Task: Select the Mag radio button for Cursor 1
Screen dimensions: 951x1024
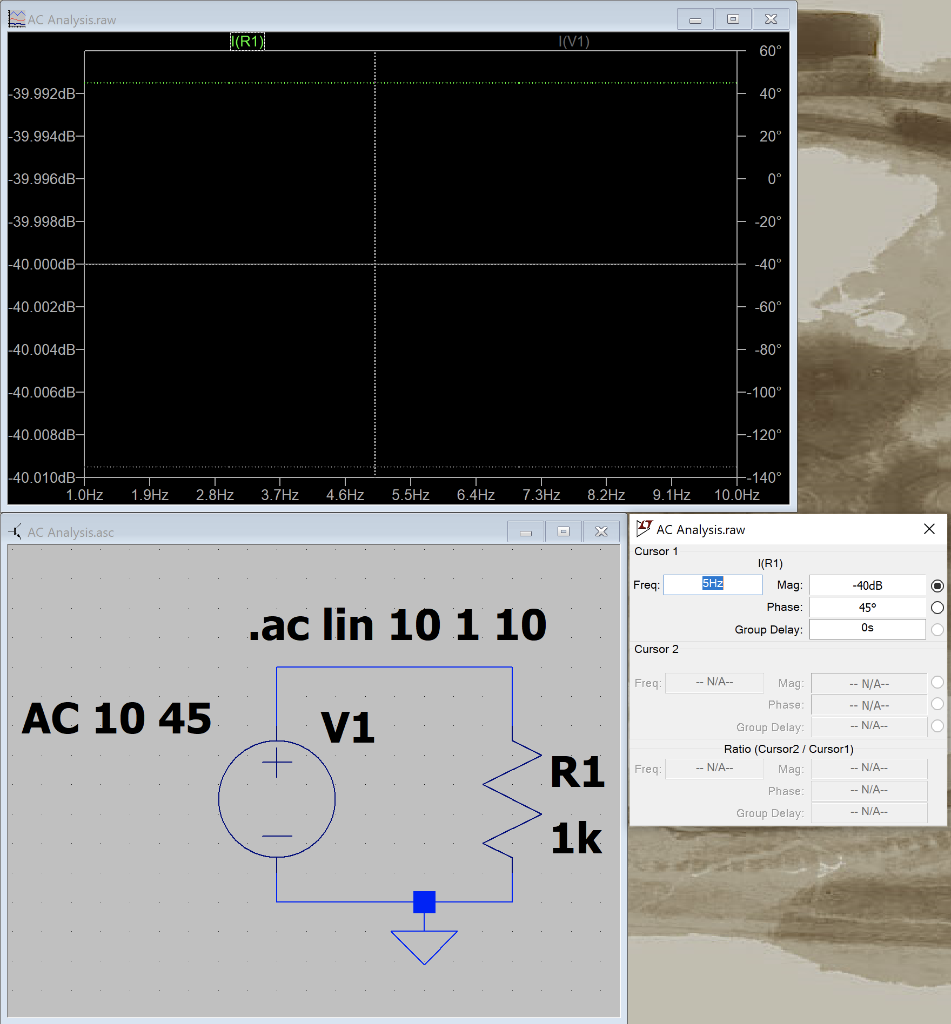Action: [935, 585]
